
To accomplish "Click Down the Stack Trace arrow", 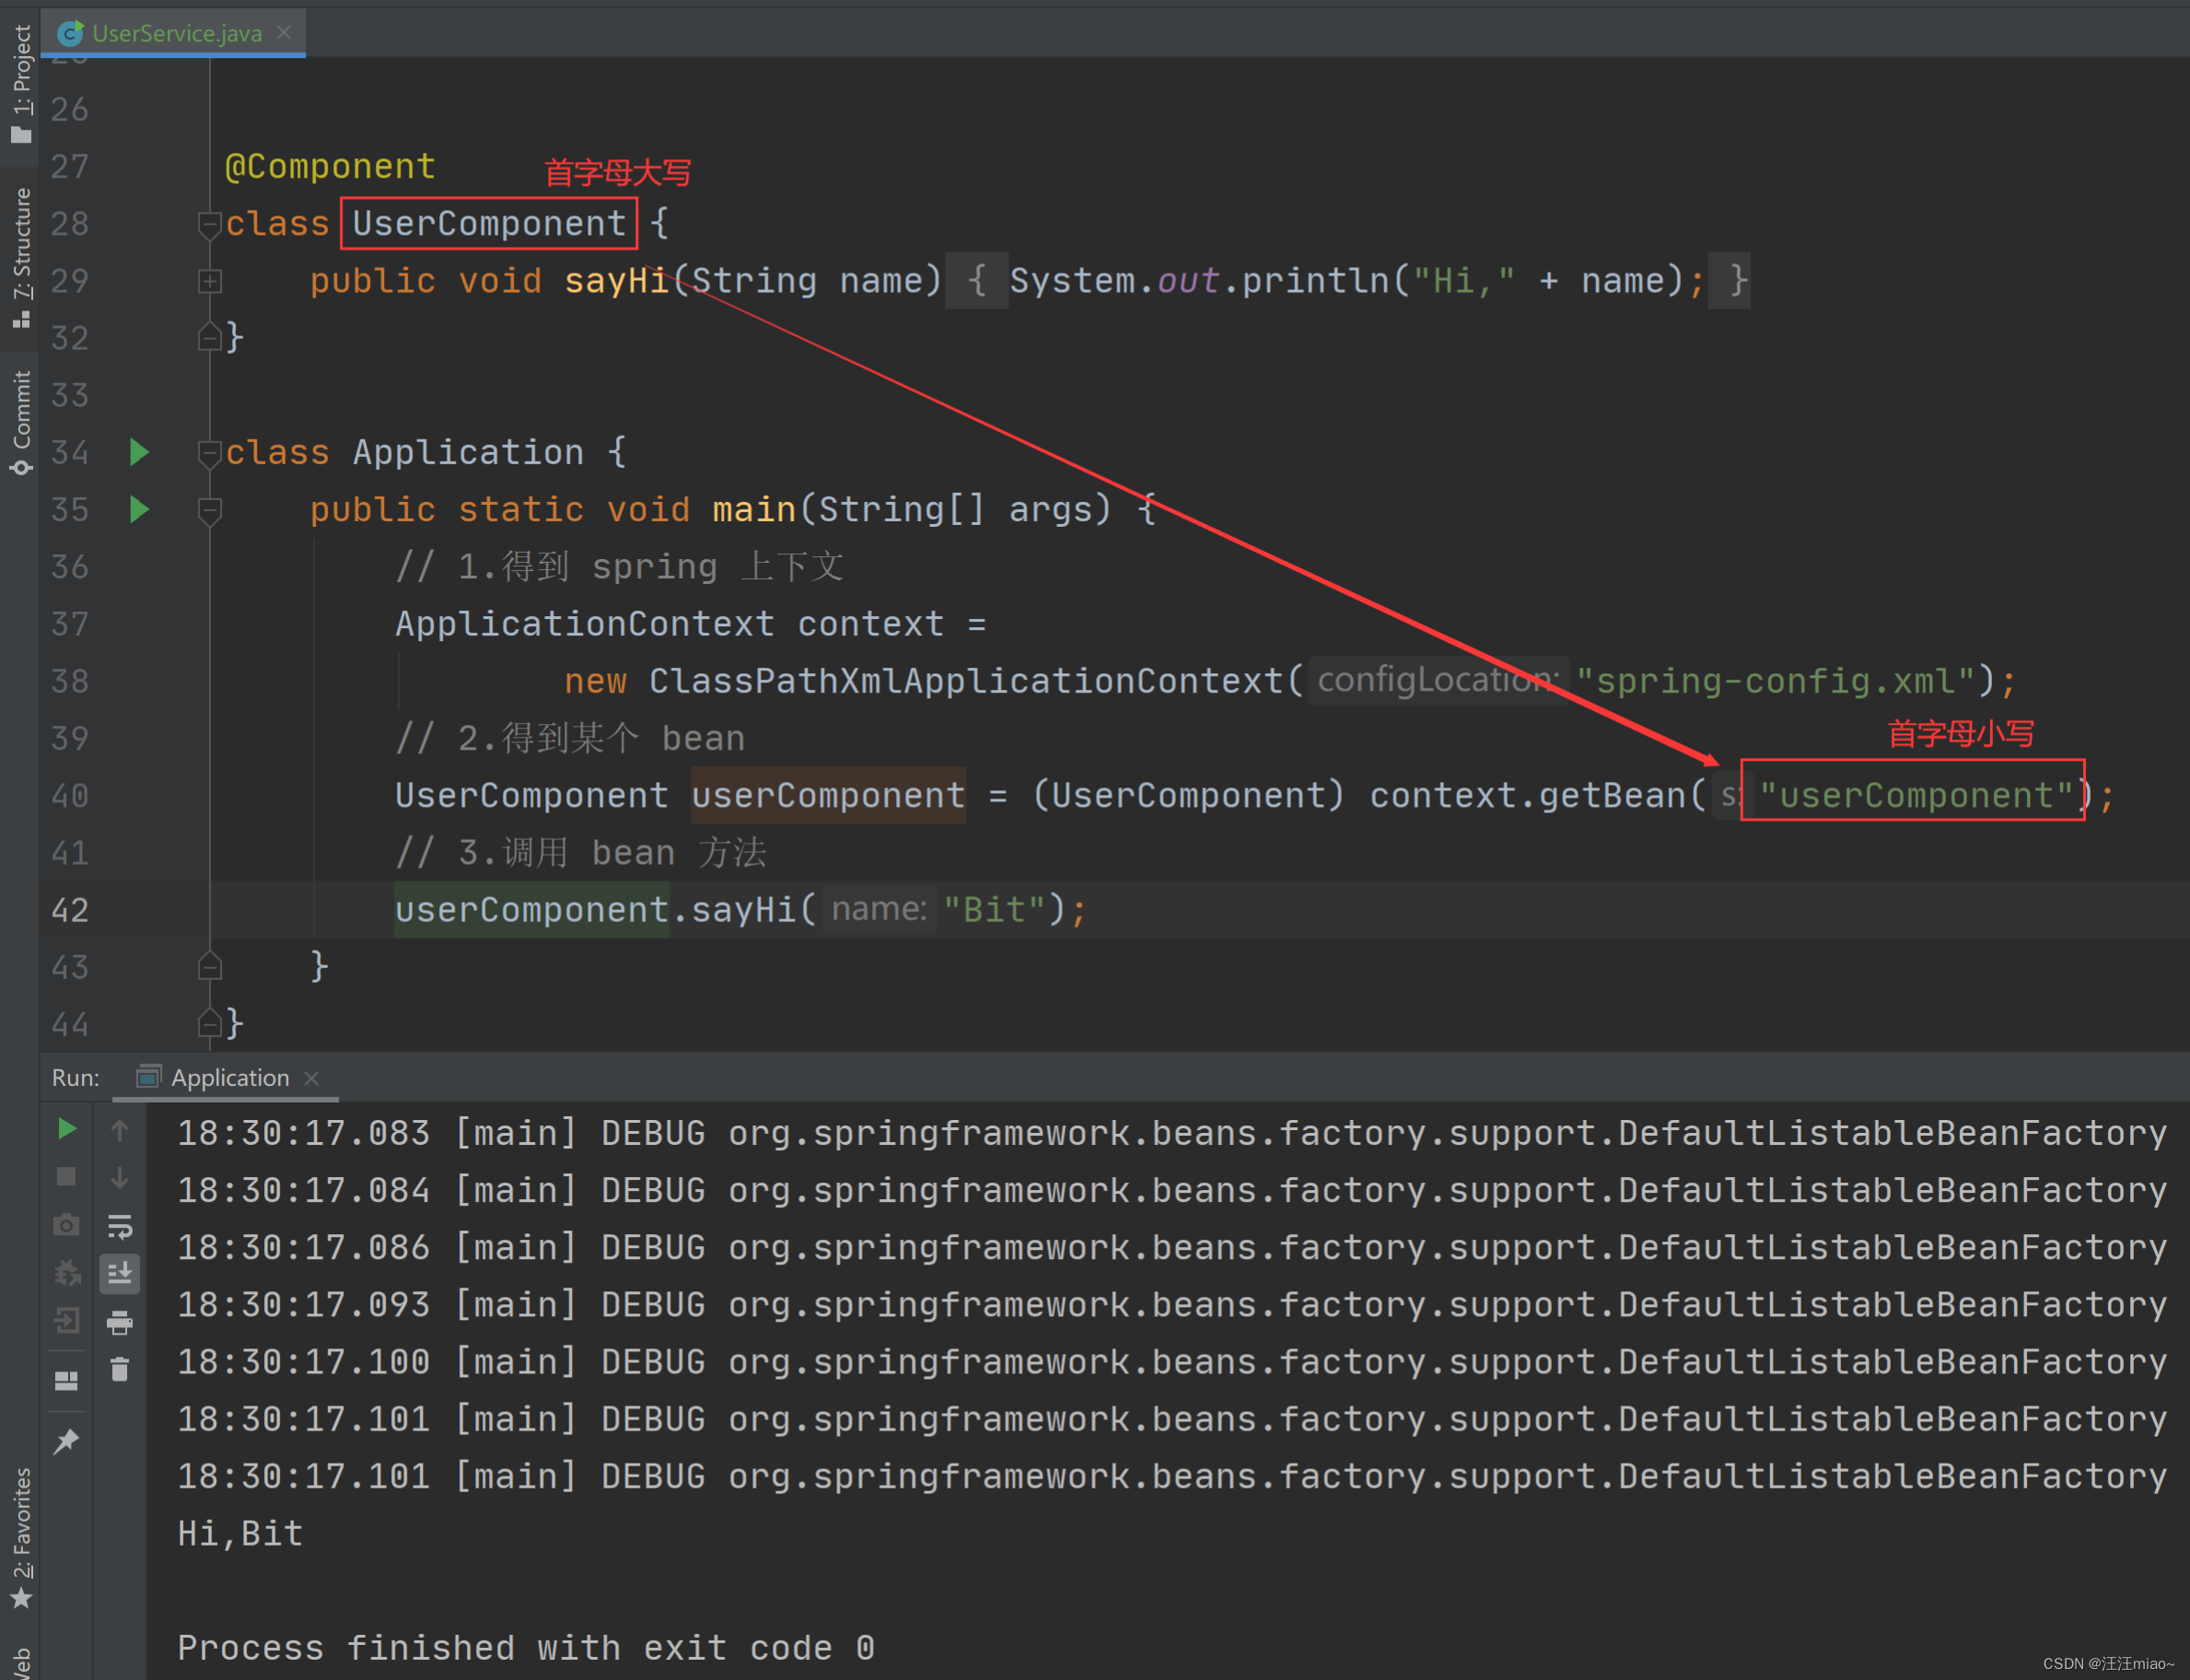I will click(120, 1177).
